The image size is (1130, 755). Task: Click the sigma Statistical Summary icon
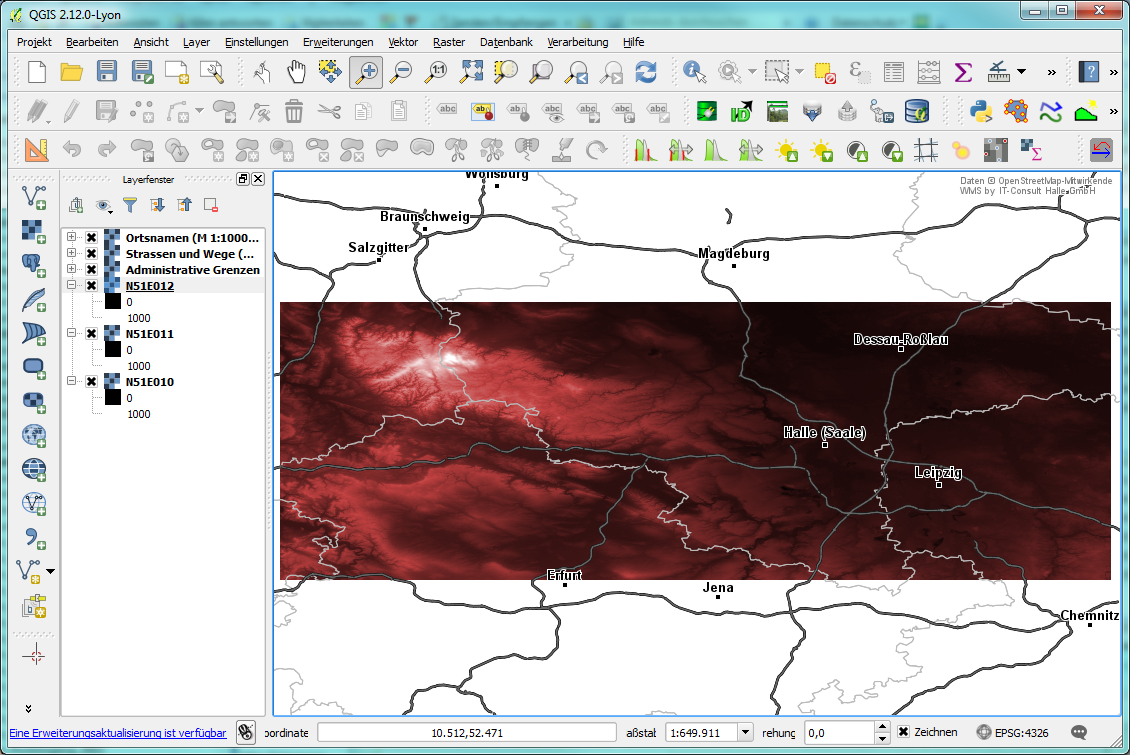point(963,72)
